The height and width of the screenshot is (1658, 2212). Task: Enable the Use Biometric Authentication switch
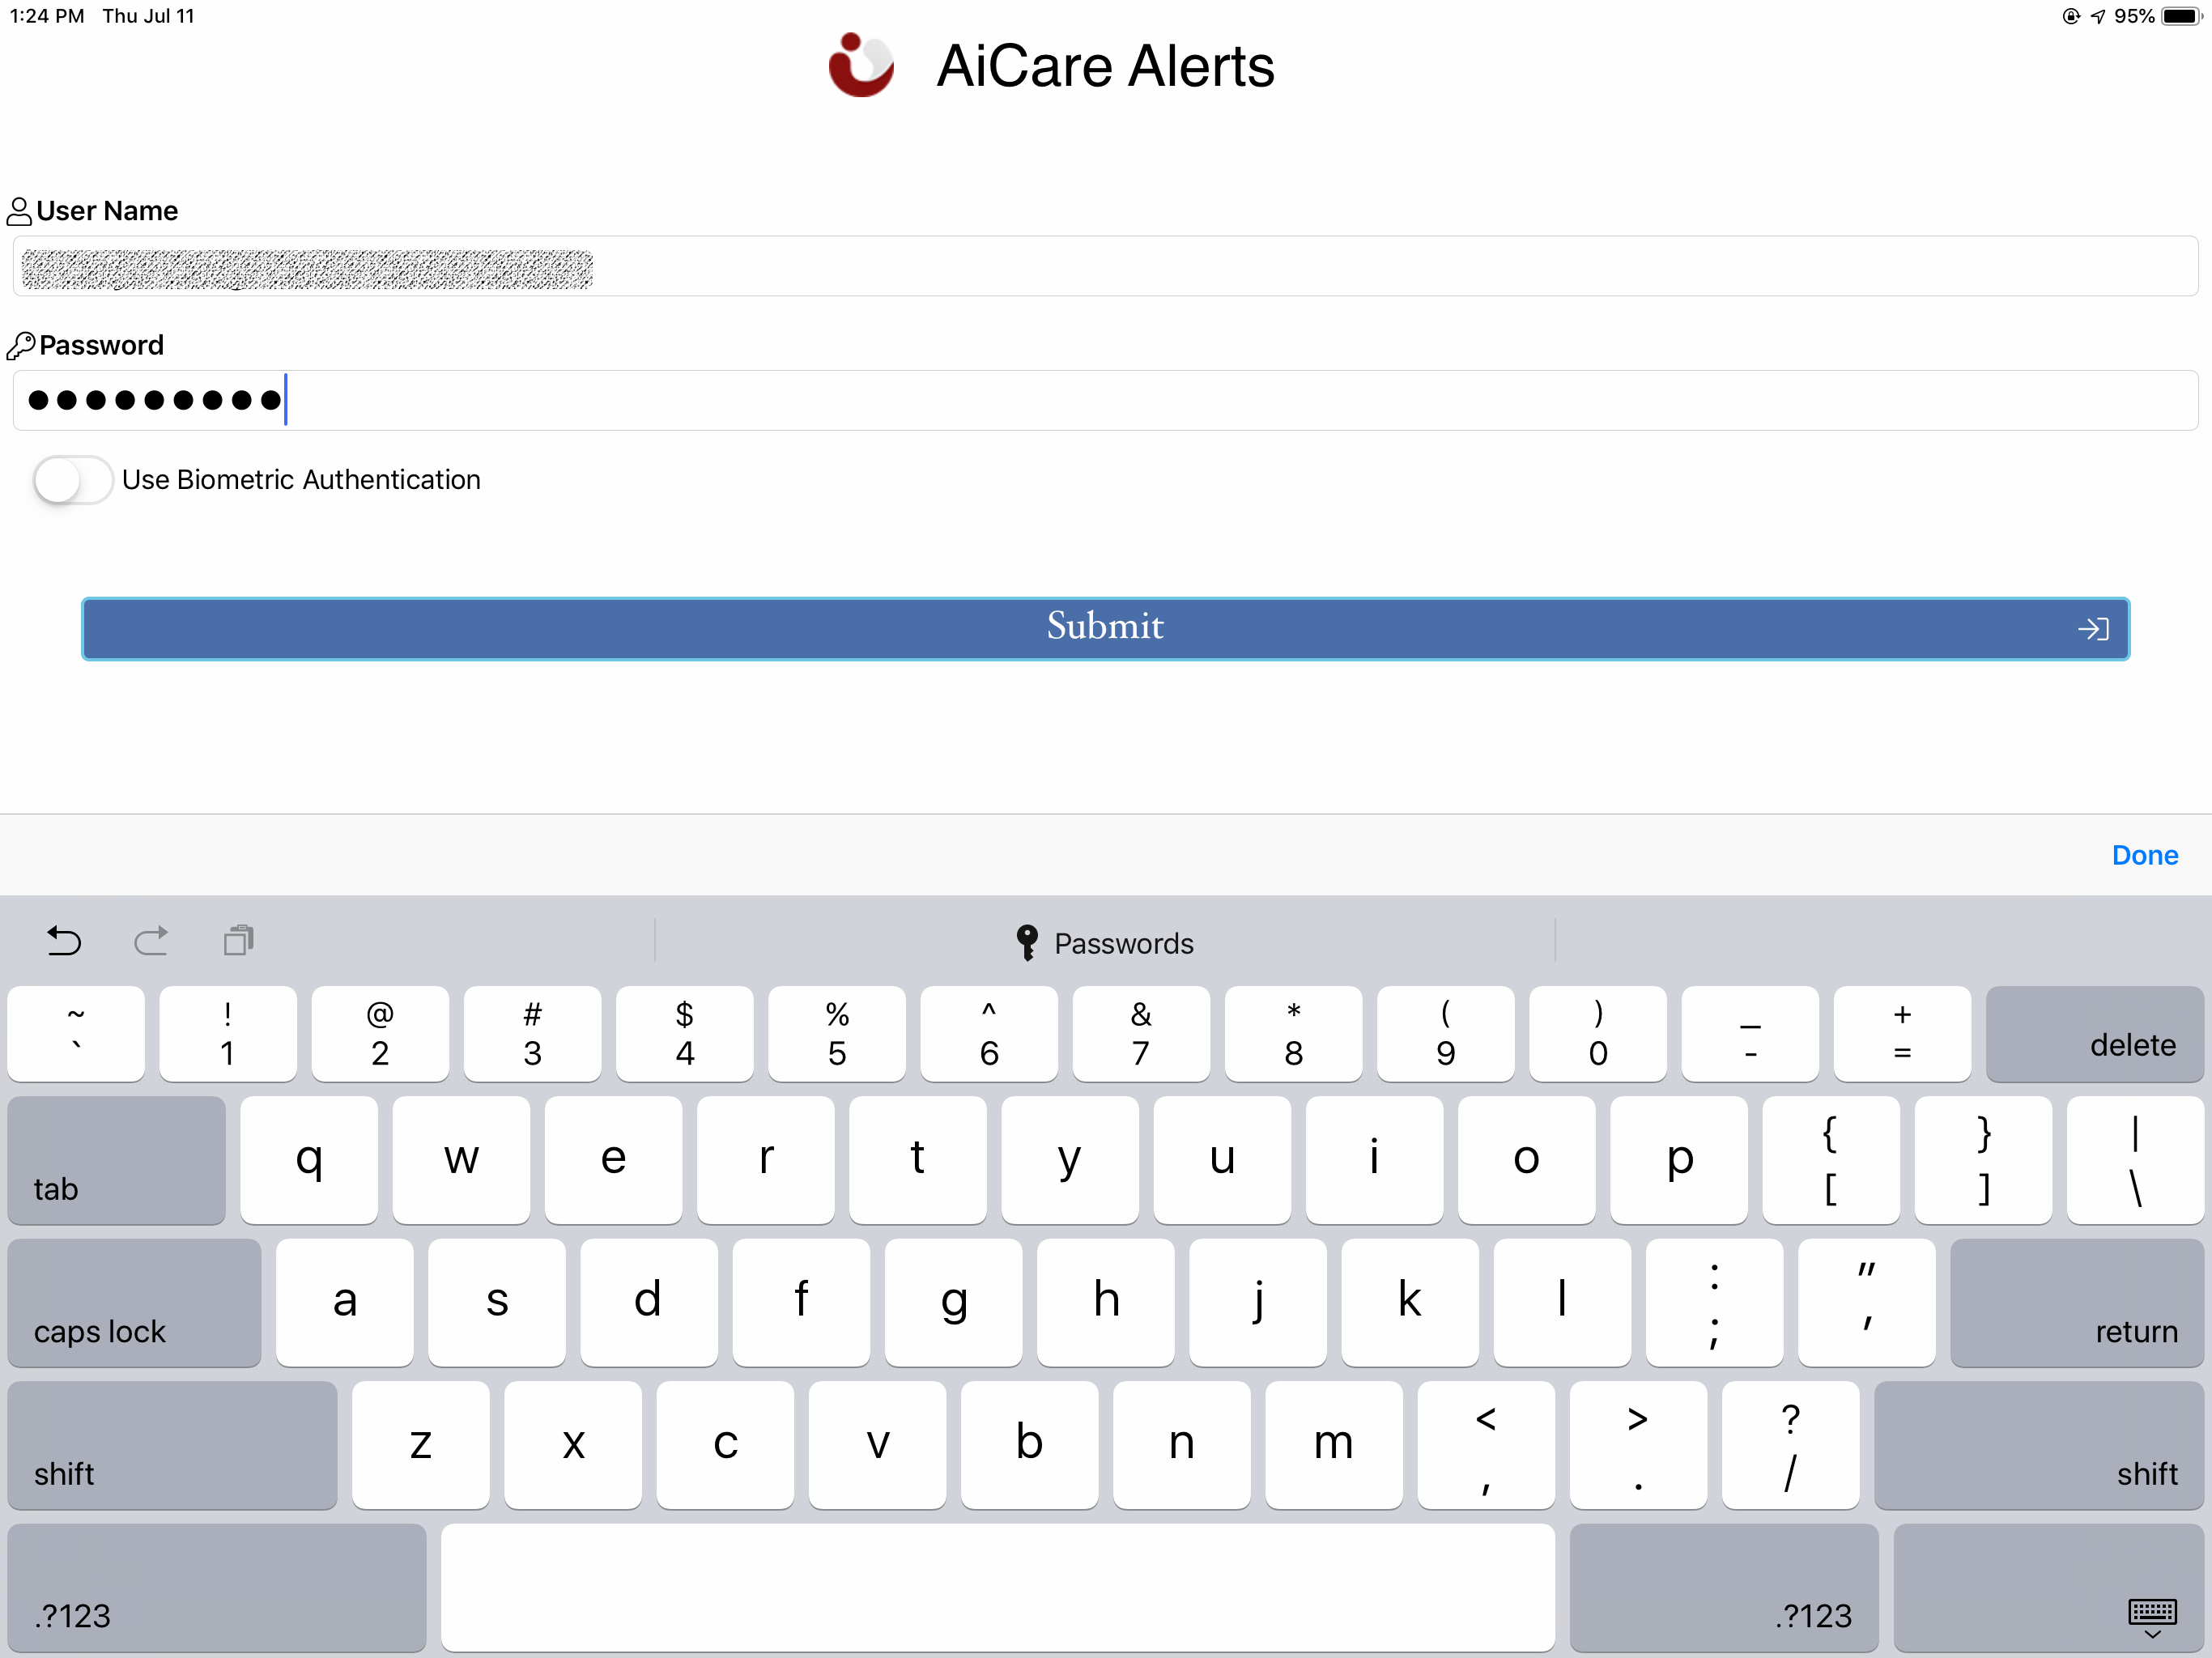coord(72,480)
